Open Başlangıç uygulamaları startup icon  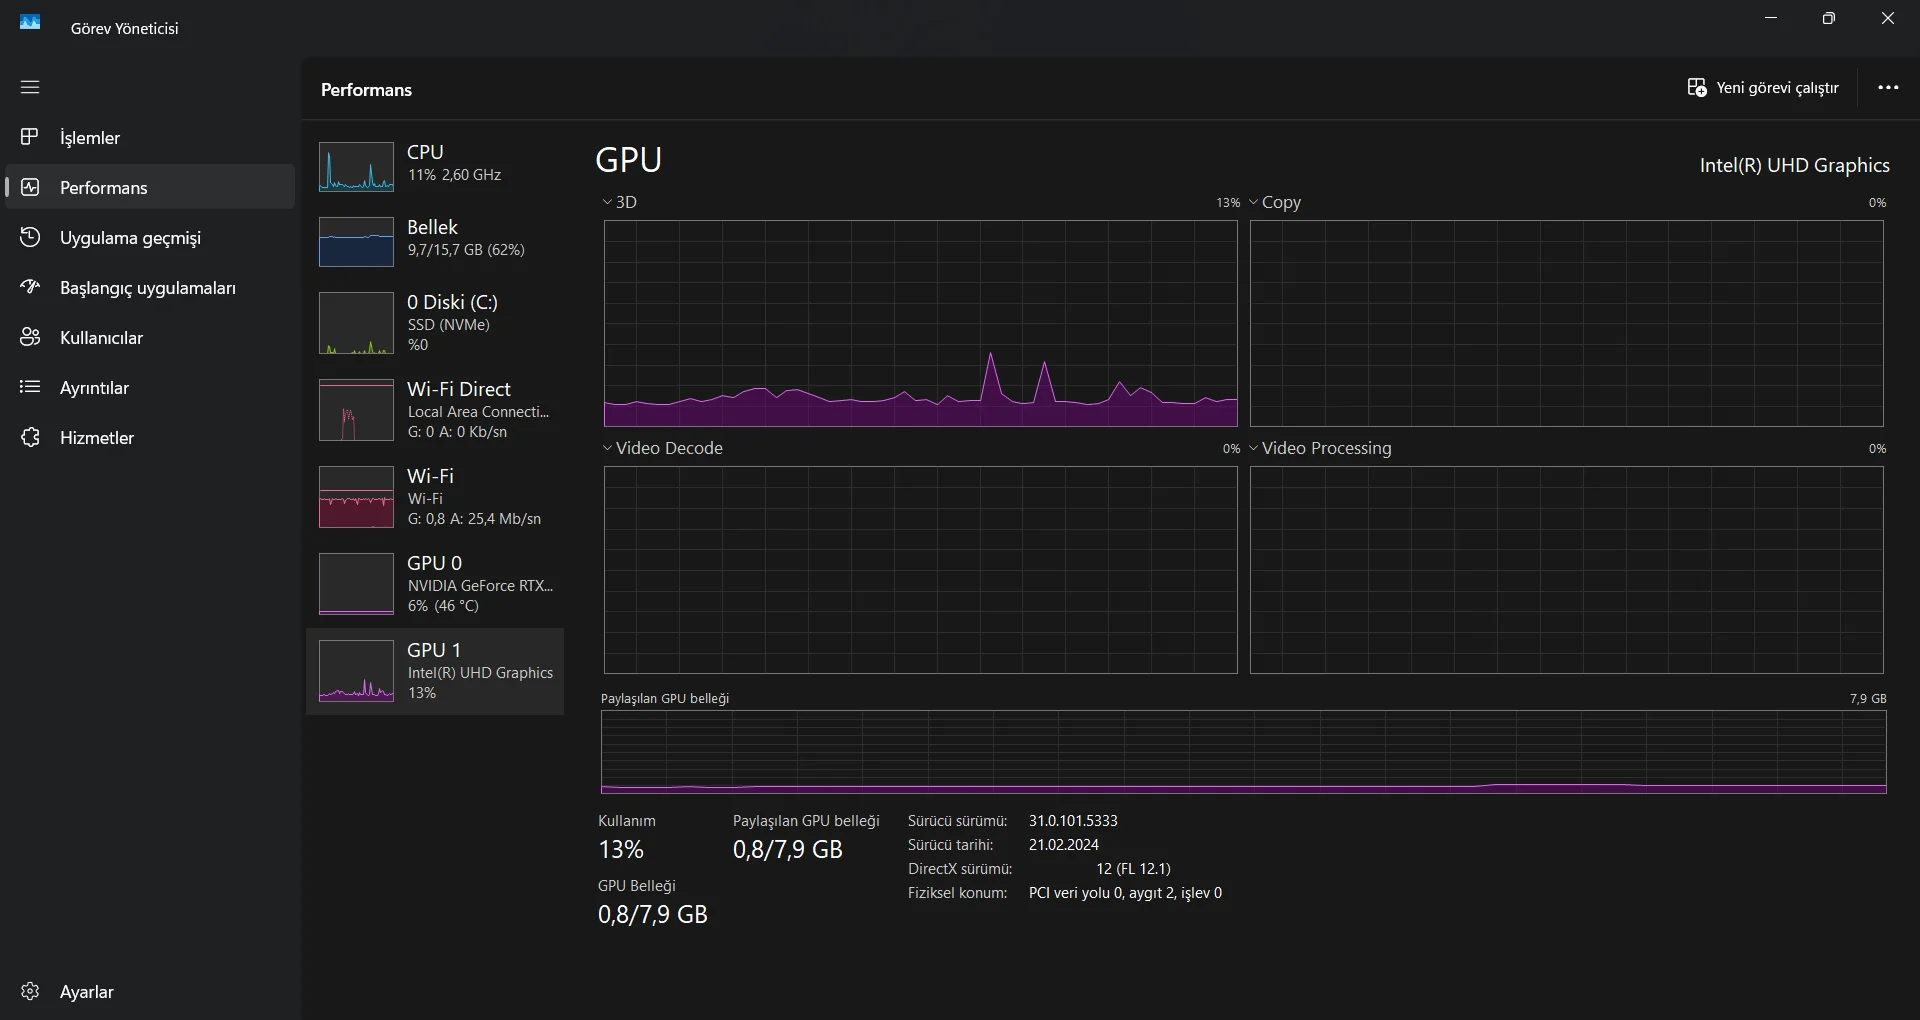click(x=30, y=287)
